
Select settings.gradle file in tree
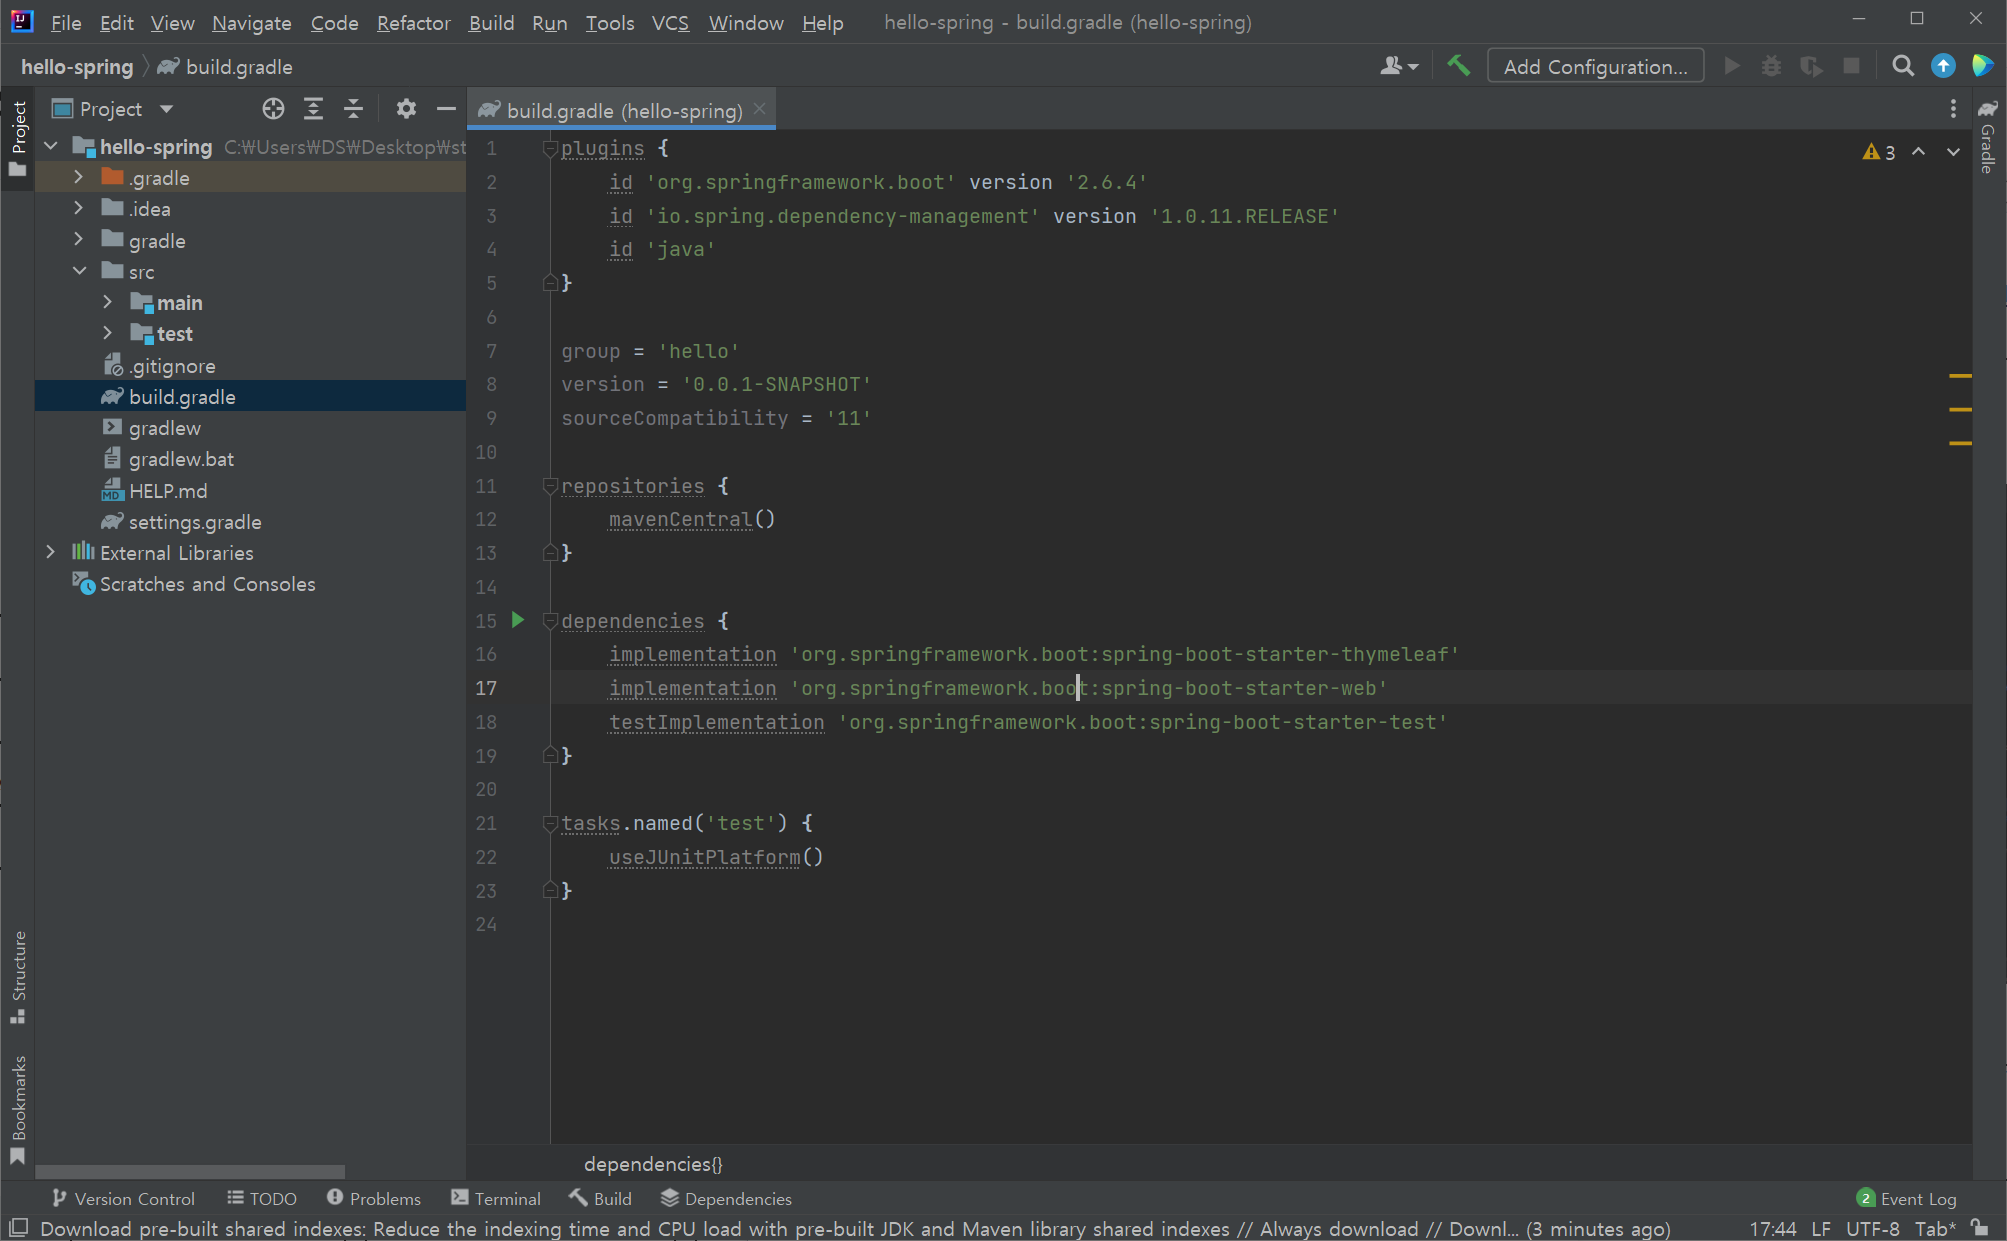click(194, 521)
